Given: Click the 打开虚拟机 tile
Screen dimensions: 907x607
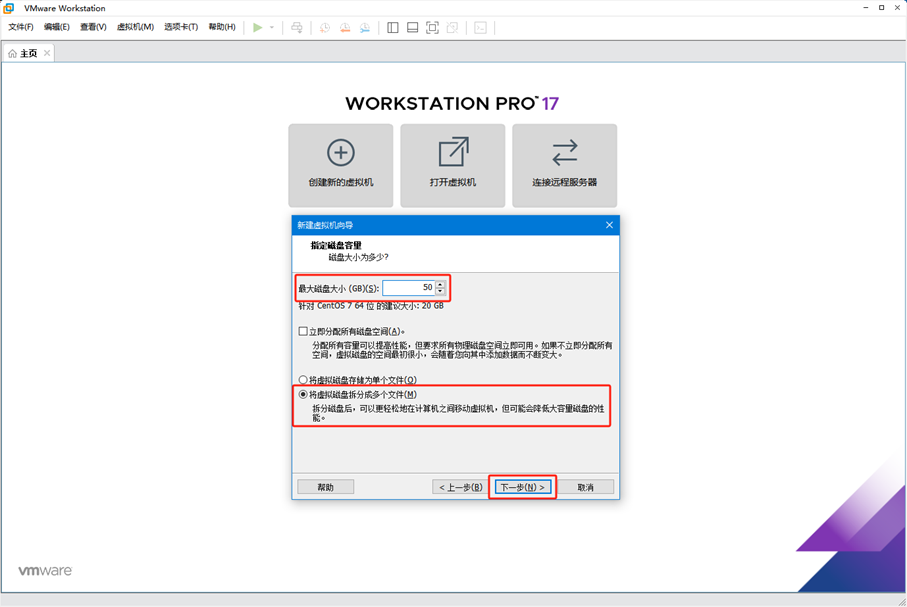Looking at the screenshot, I should [452, 165].
